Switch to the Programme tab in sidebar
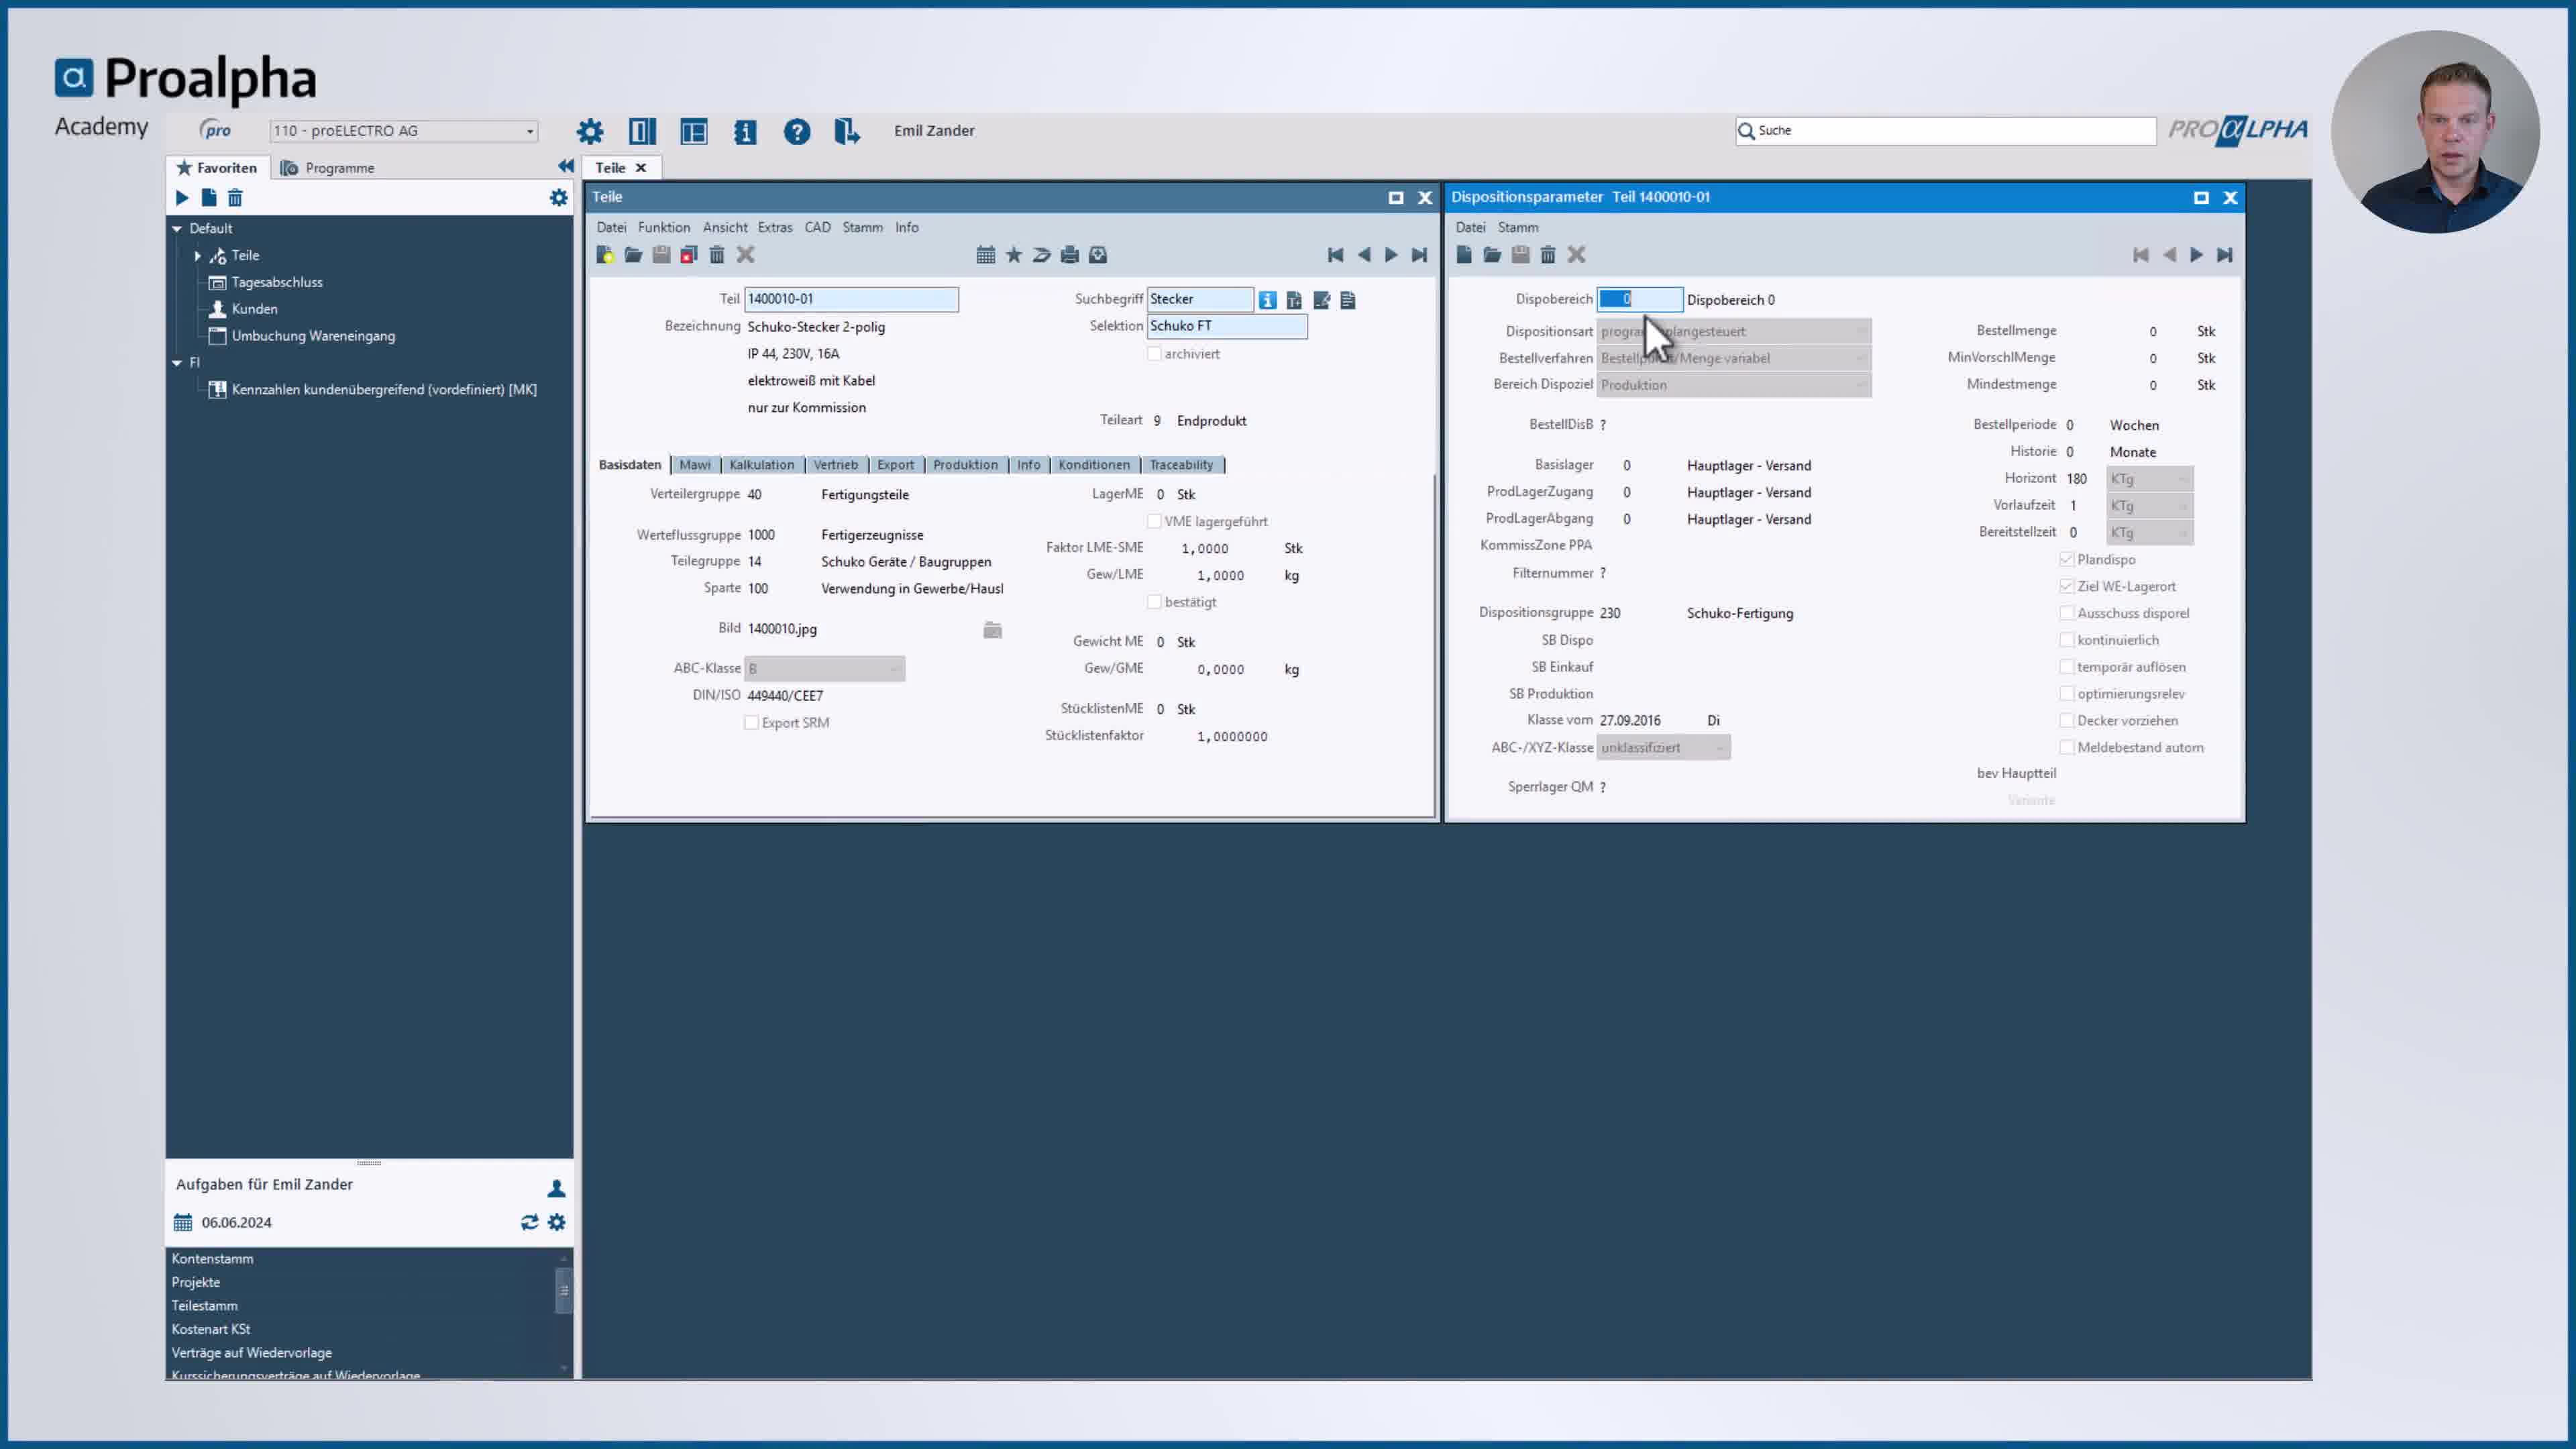Viewport: 2576px width, 1449px height. click(328, 168)
